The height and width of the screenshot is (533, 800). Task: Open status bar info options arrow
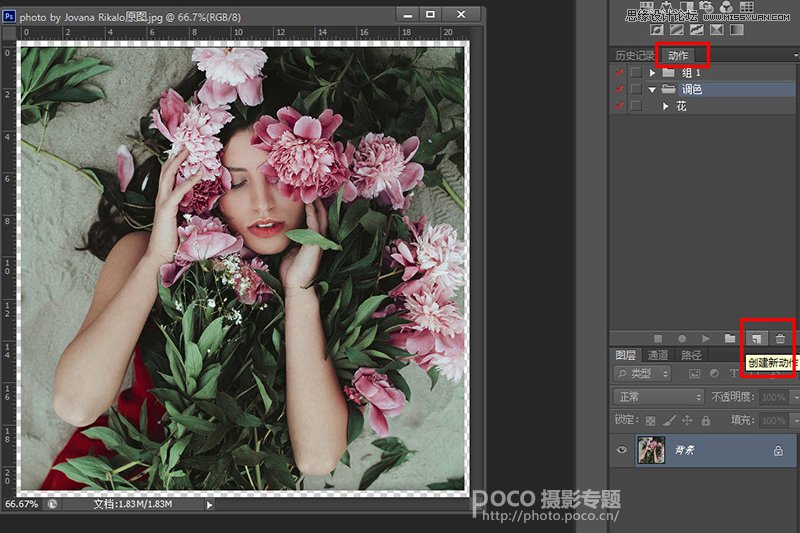[x=209, y=505]
